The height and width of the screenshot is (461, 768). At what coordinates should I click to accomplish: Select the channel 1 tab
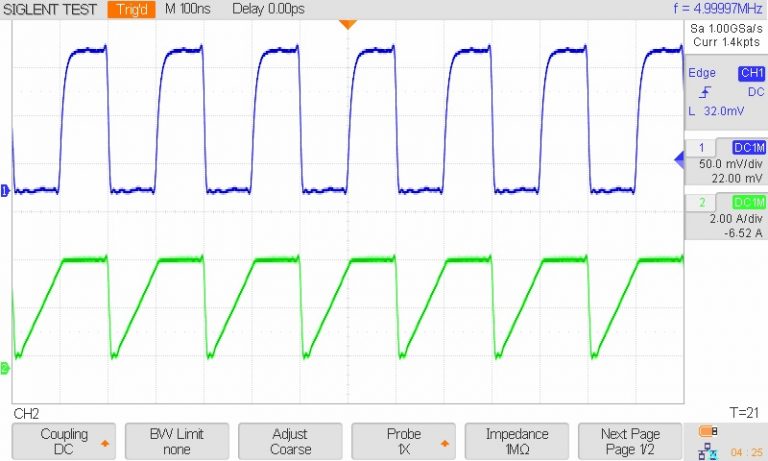pyautogui.click(x=701, y=148)
